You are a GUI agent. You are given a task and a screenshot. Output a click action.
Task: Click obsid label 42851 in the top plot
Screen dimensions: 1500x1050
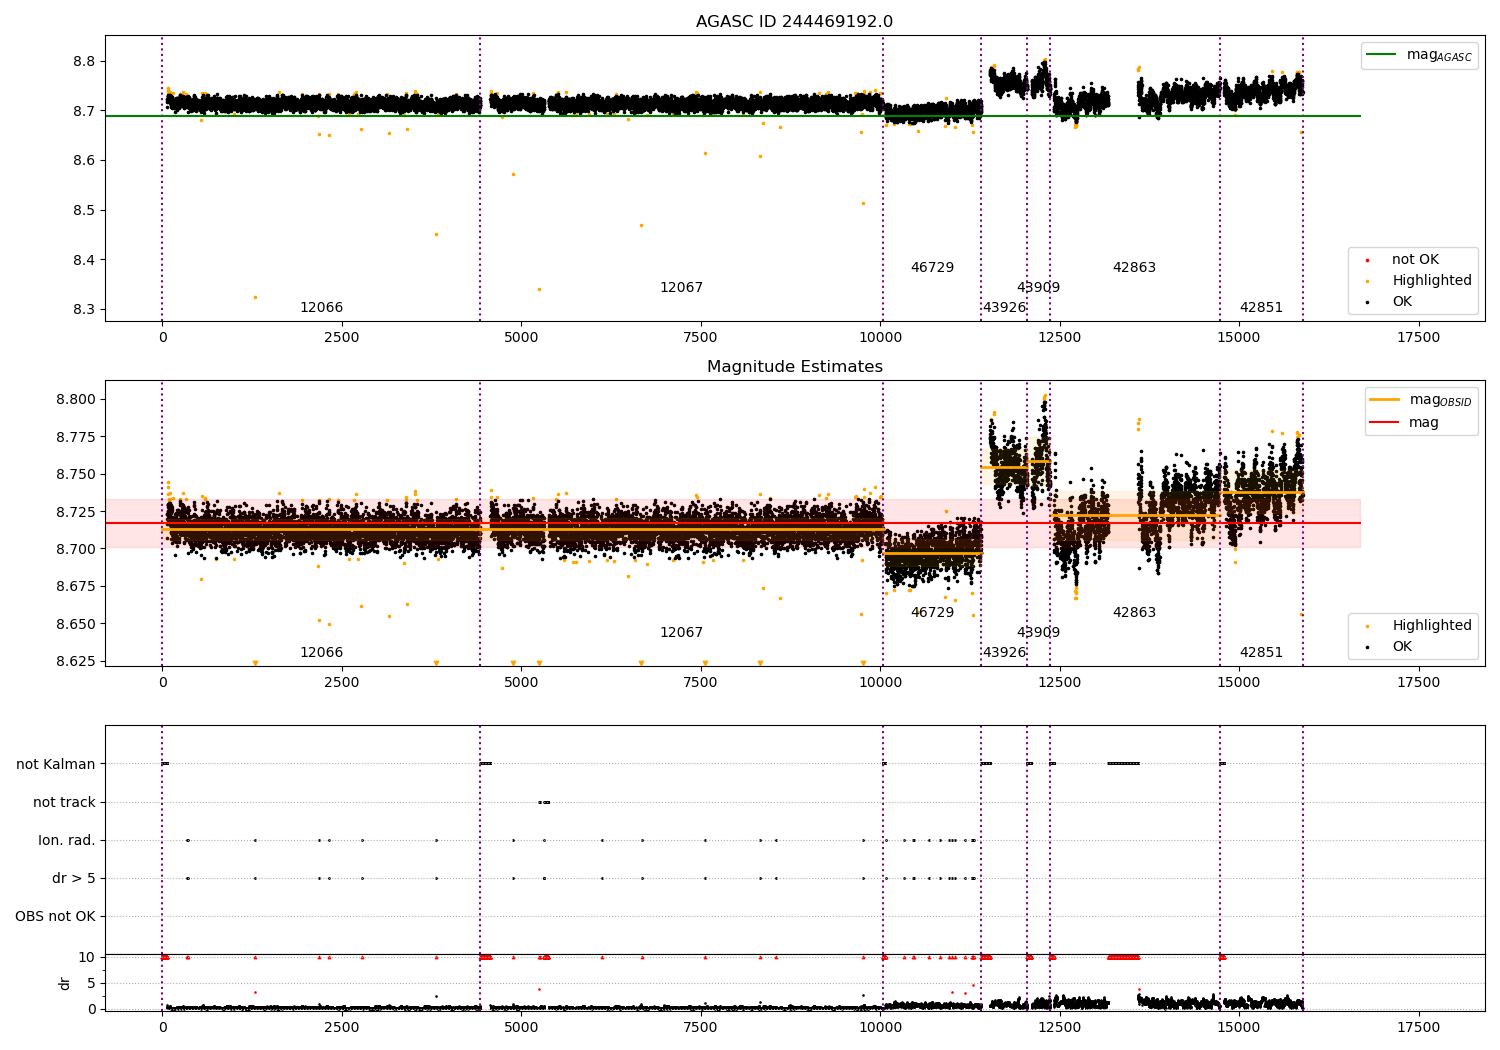(1261, 308)
